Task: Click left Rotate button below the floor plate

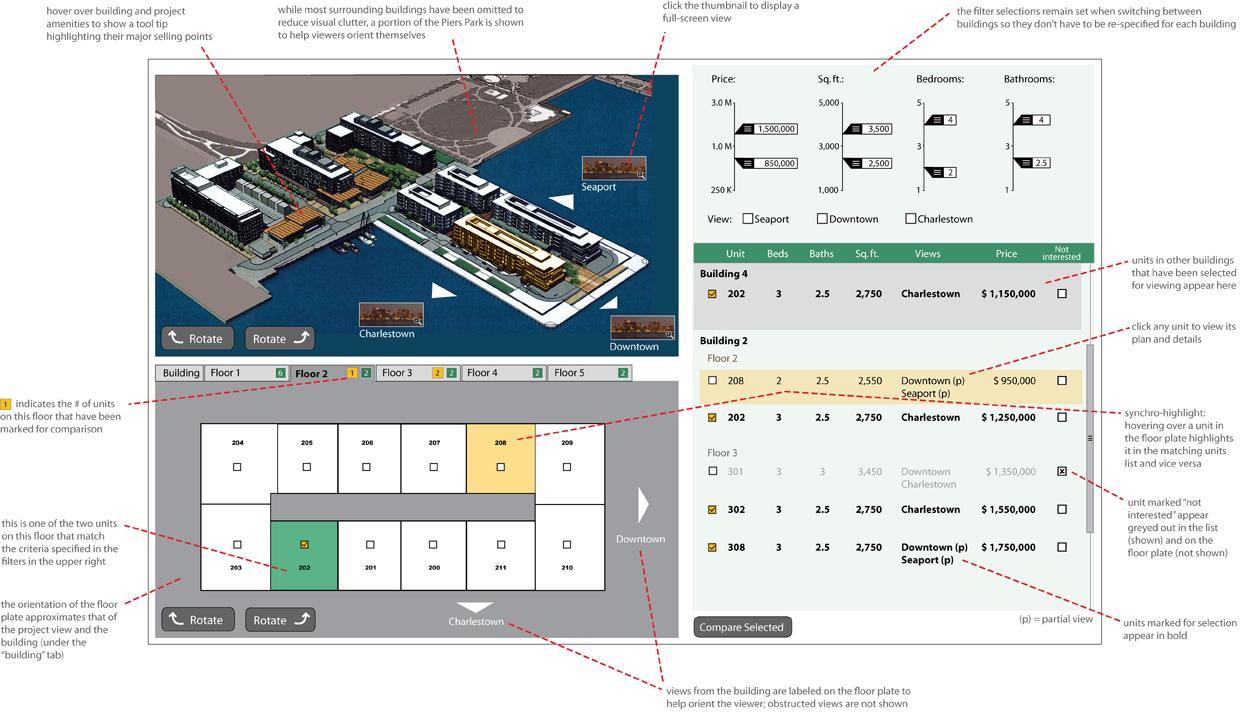Action: pyautogui.click(x=198, y=619)
